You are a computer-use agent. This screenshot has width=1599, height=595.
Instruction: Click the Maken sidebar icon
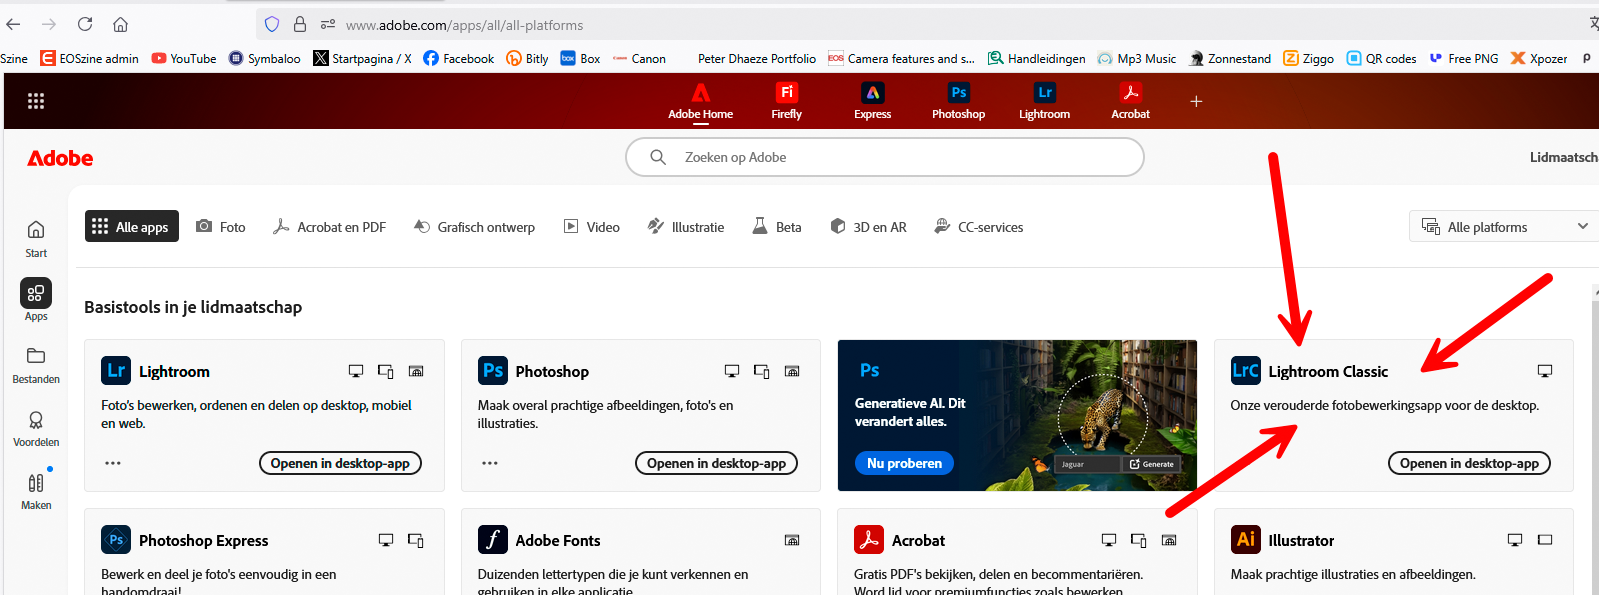click(36, 490)
